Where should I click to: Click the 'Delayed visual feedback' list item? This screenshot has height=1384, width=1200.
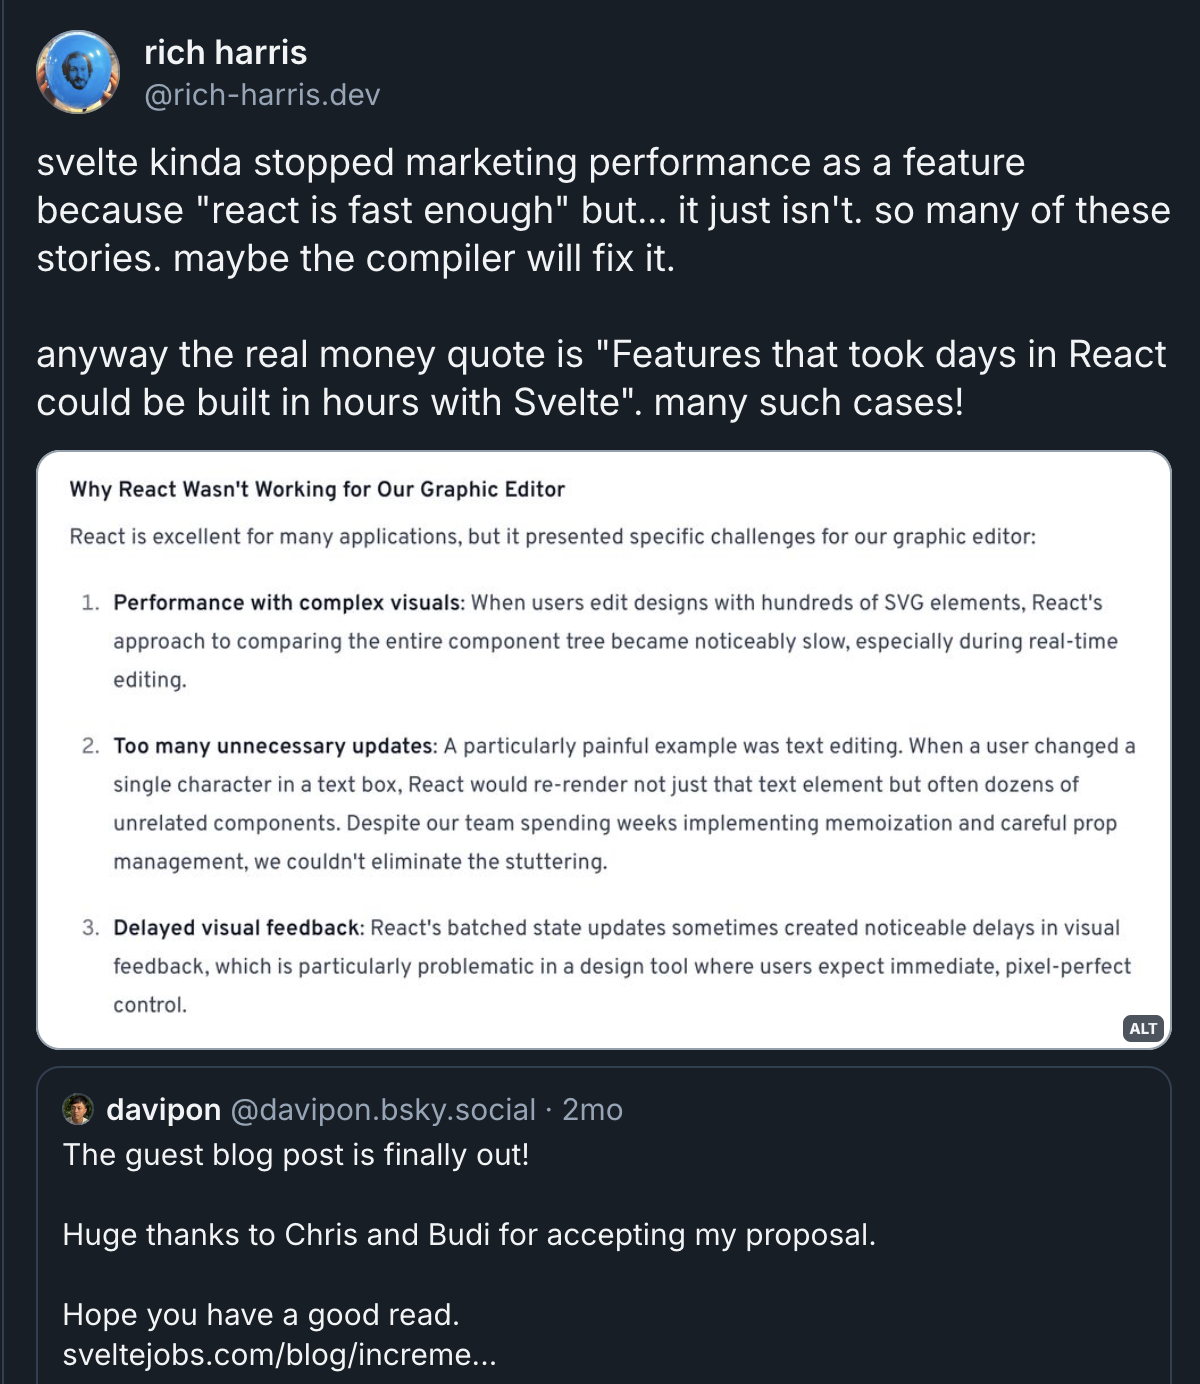600,966
